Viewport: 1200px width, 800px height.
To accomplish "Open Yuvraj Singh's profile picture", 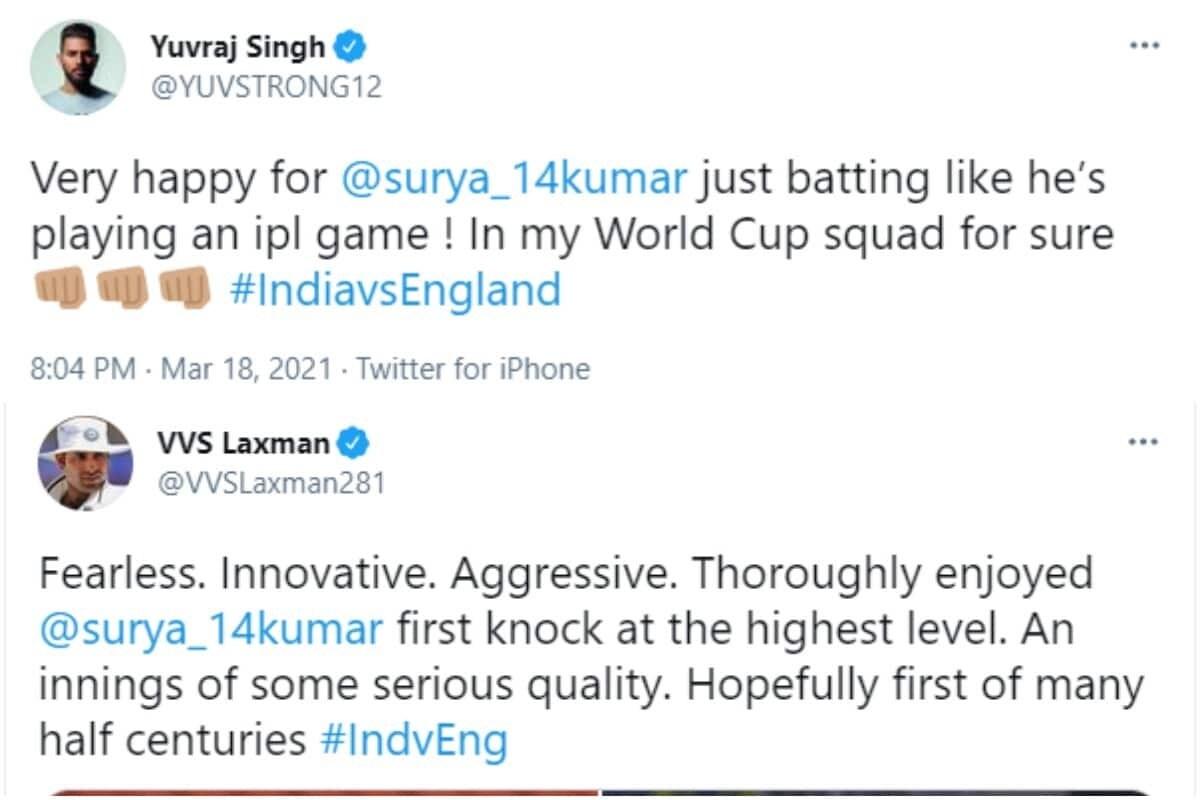I will tap(78, 67).
